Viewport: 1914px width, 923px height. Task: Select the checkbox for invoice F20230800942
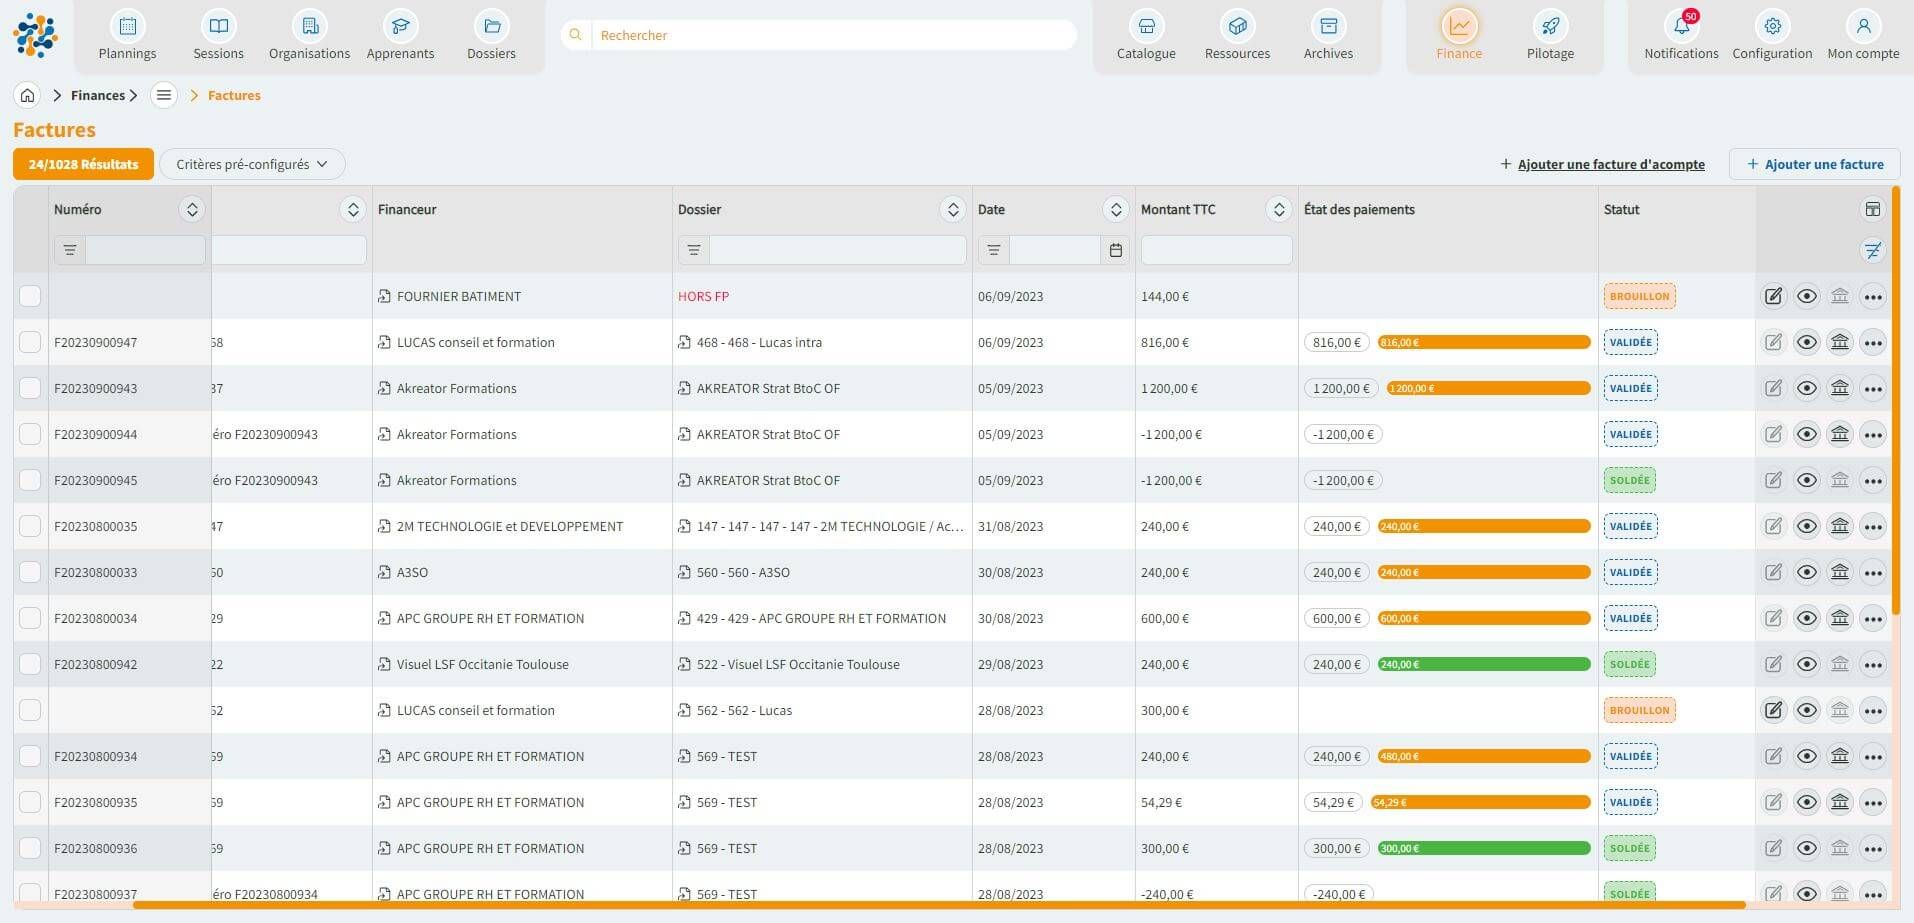click(30, 664)
